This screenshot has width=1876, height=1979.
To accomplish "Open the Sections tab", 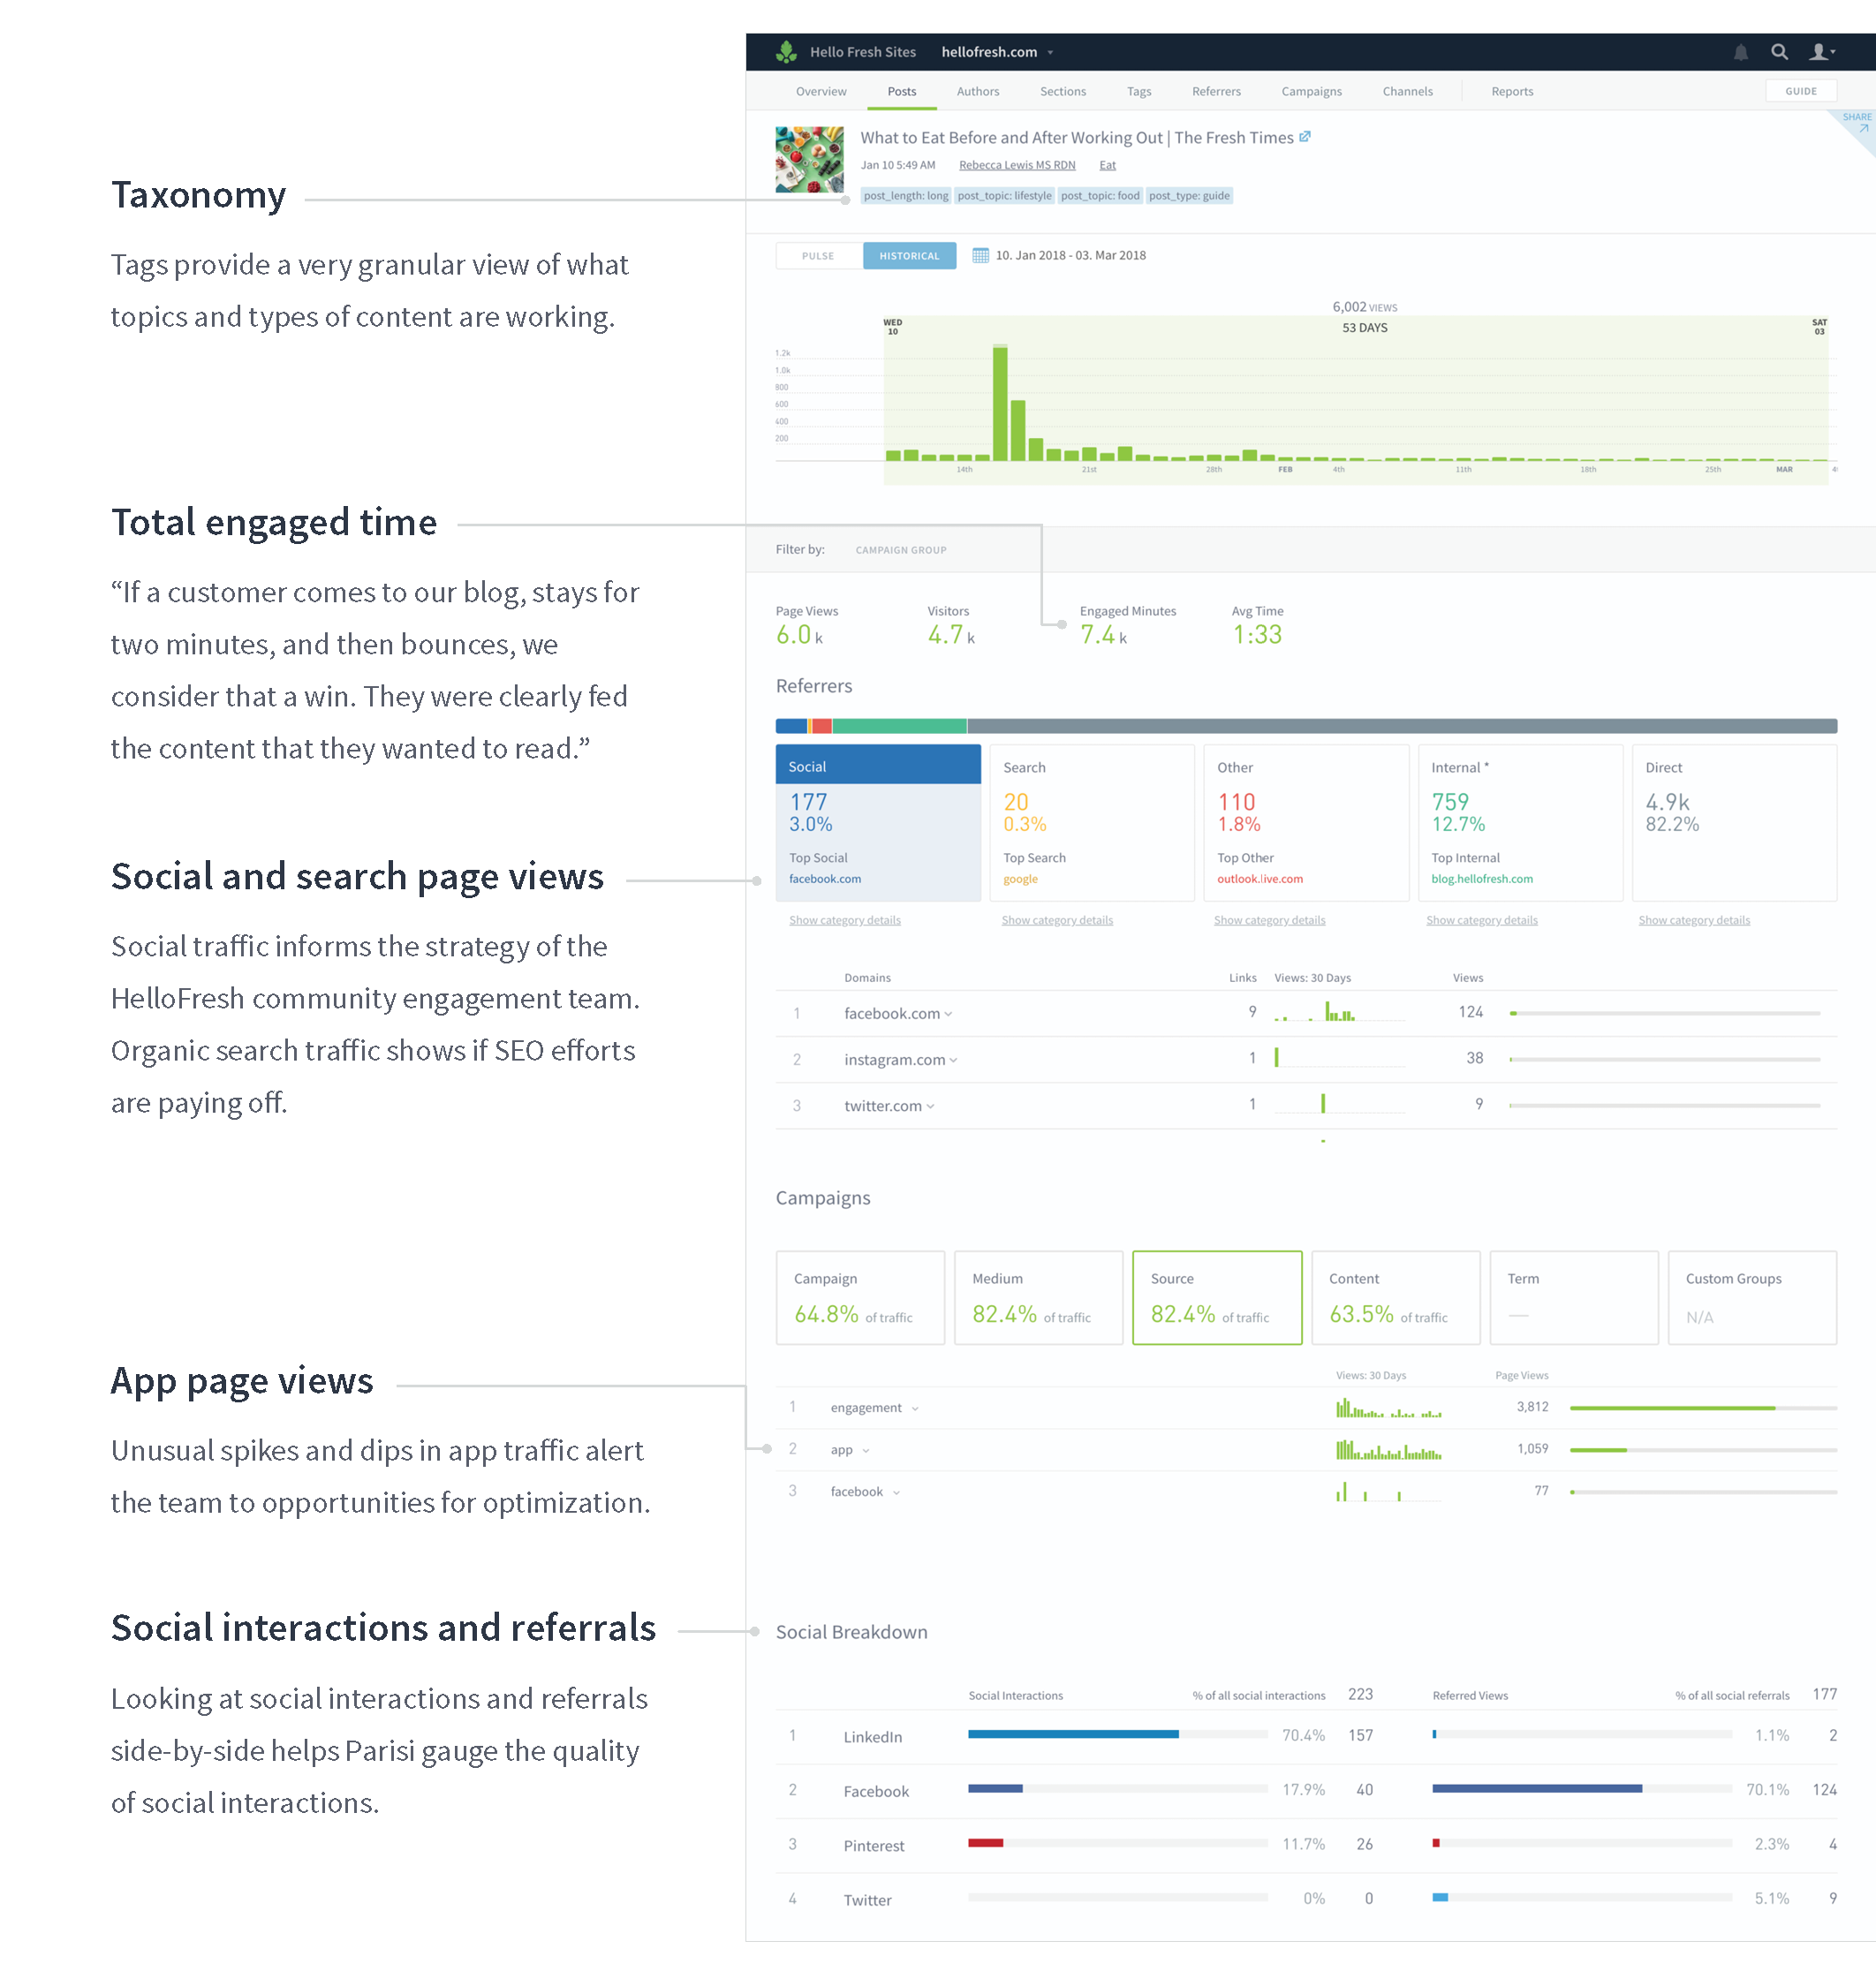I will pyautogui.click(x=1063, y=91).
